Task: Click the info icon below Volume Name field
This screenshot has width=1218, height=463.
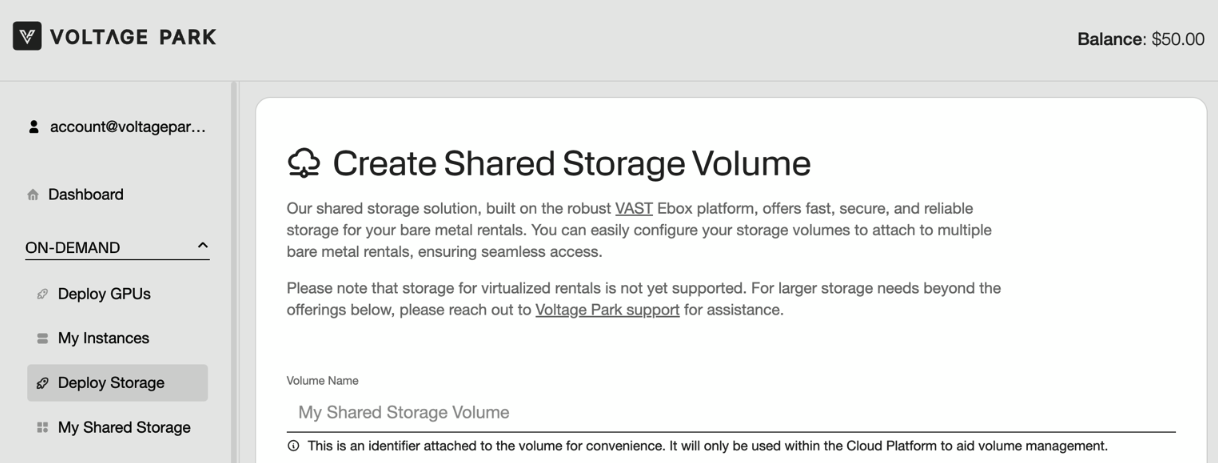Action: point(293,446)
